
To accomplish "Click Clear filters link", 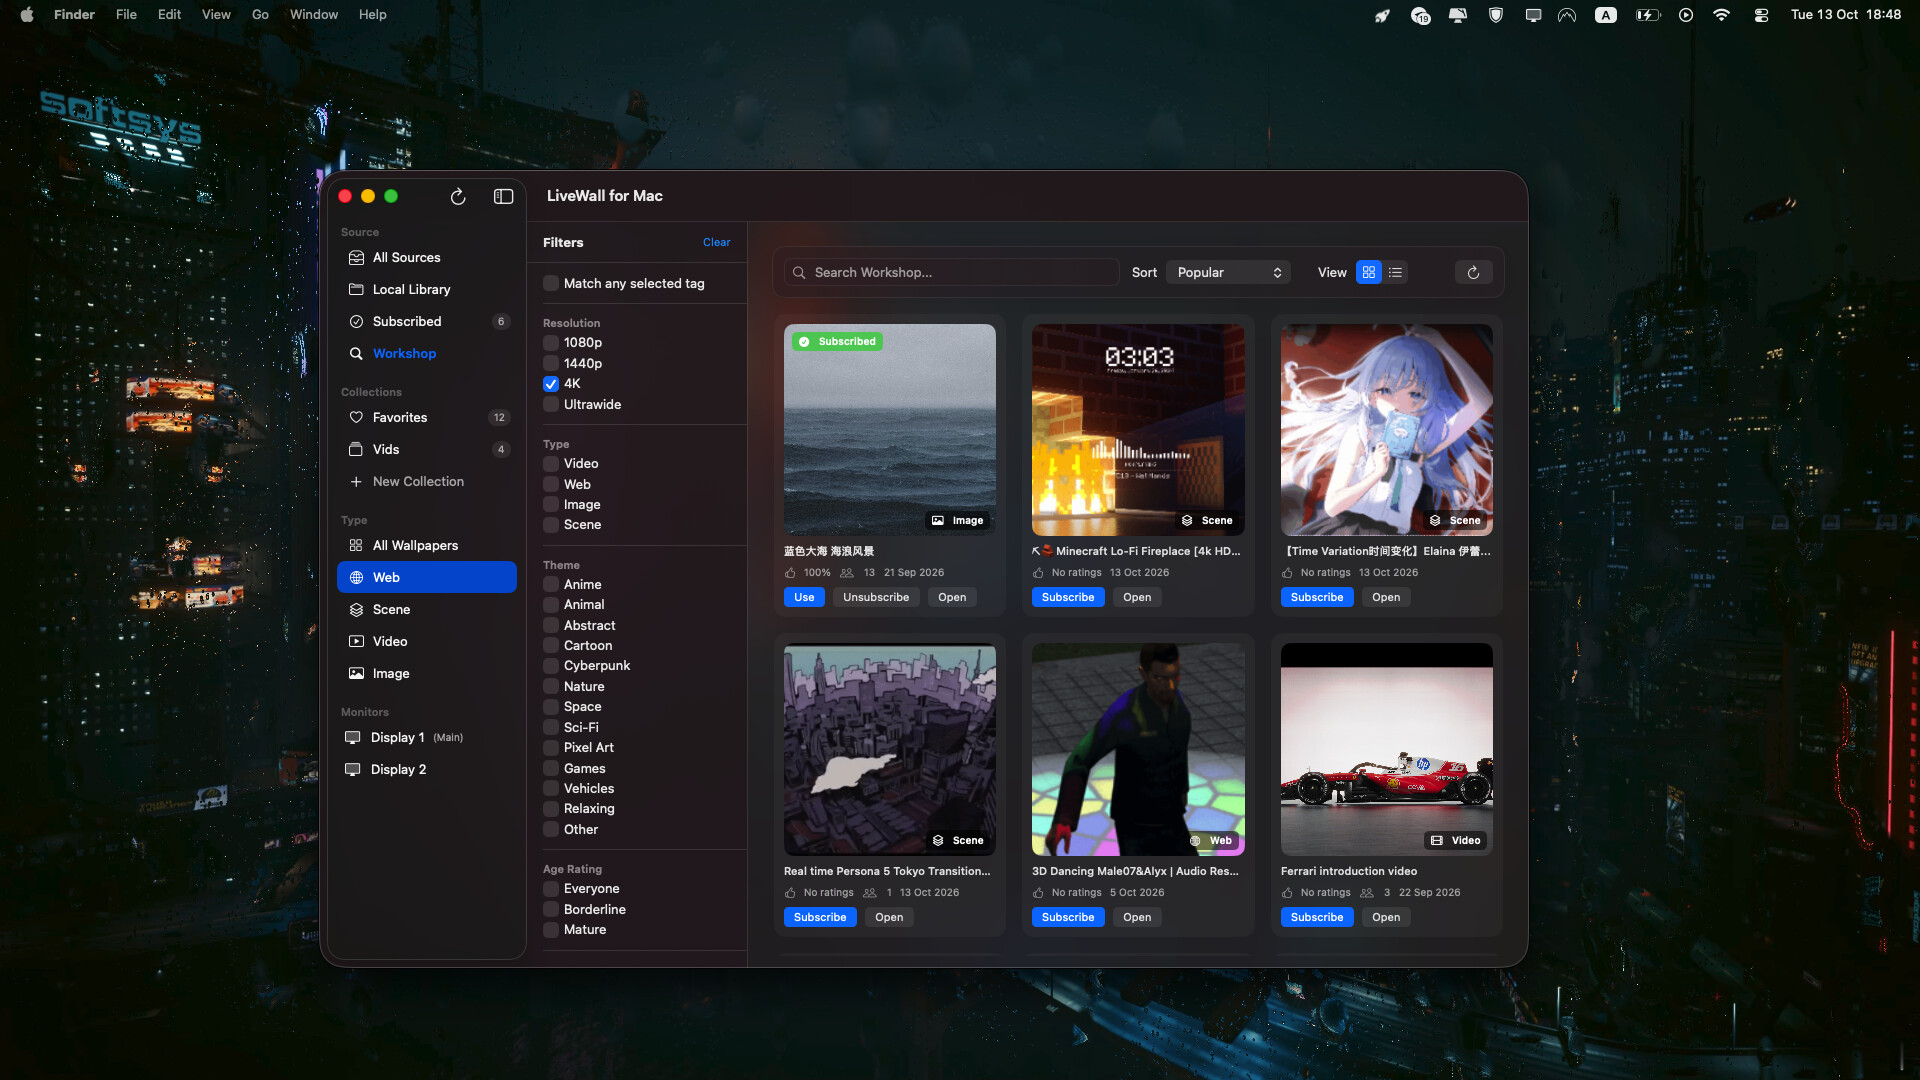I will click(716, 243).
